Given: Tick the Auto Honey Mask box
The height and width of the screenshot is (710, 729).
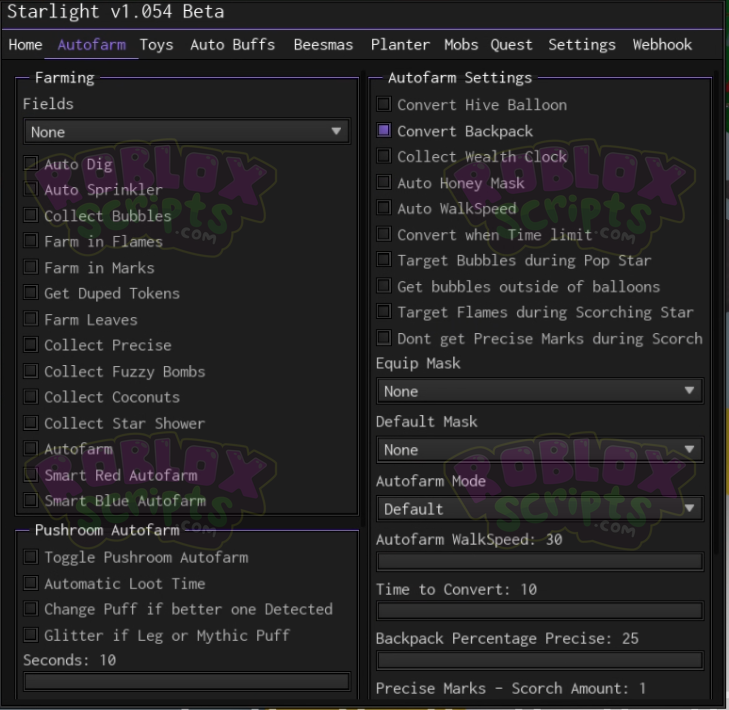Looking at the screenshot, I should click(384, 183).
